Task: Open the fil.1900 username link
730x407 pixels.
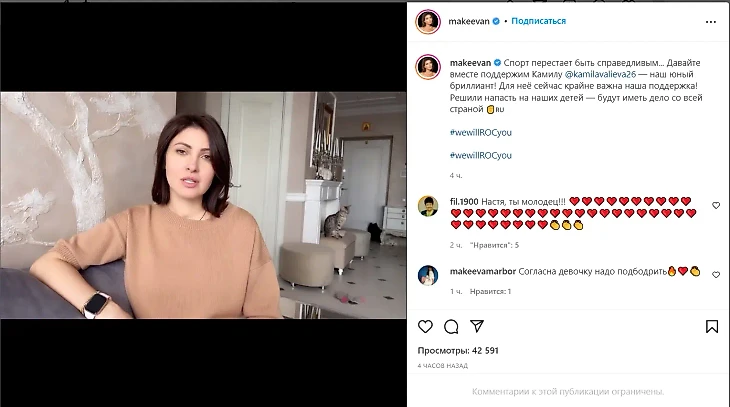Action: pos(464,202)
